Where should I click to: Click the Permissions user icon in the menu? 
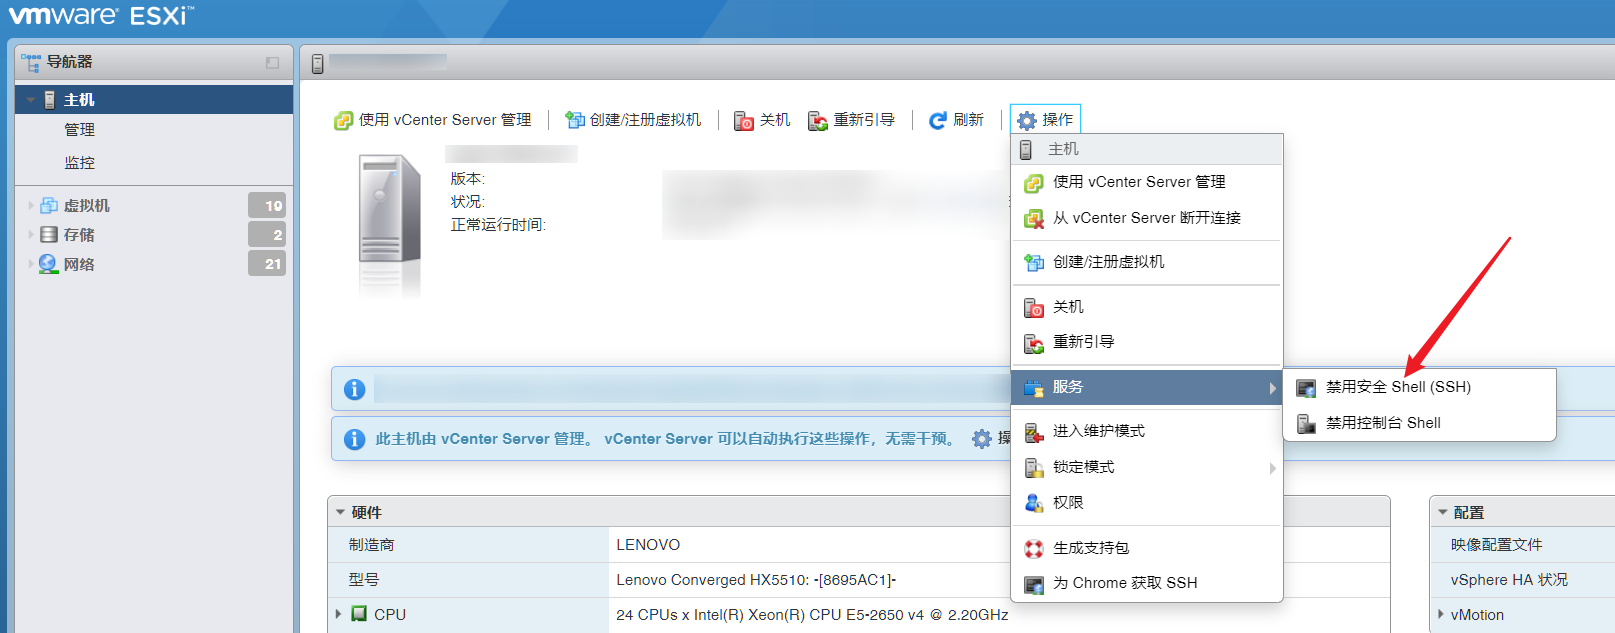coord(1034,503)
